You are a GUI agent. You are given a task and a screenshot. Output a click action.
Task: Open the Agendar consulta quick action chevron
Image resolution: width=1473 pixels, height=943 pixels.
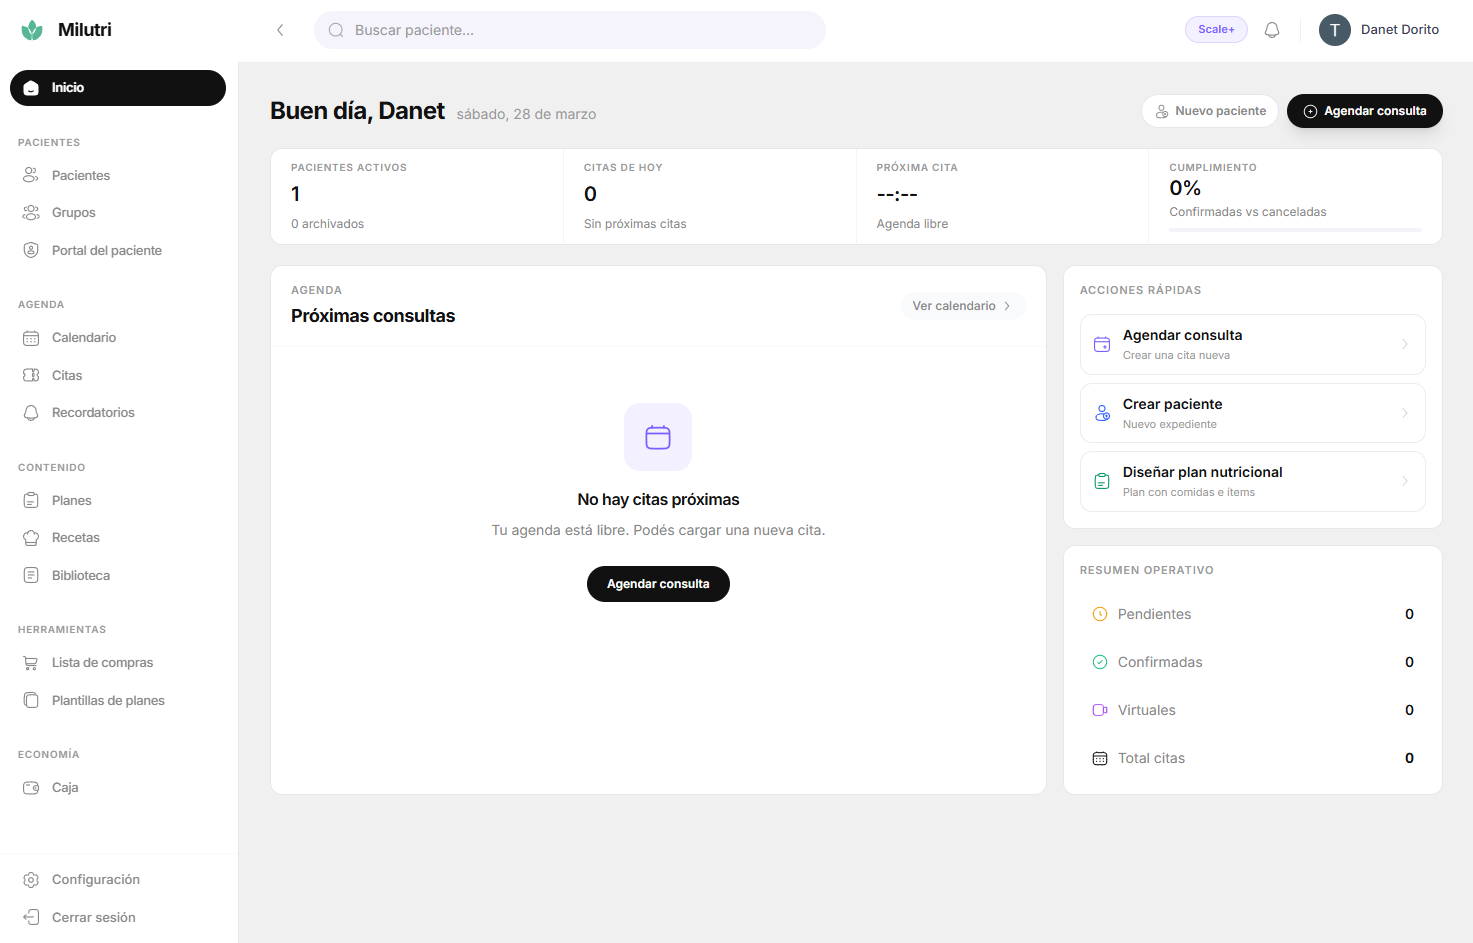coord(1404,345)
